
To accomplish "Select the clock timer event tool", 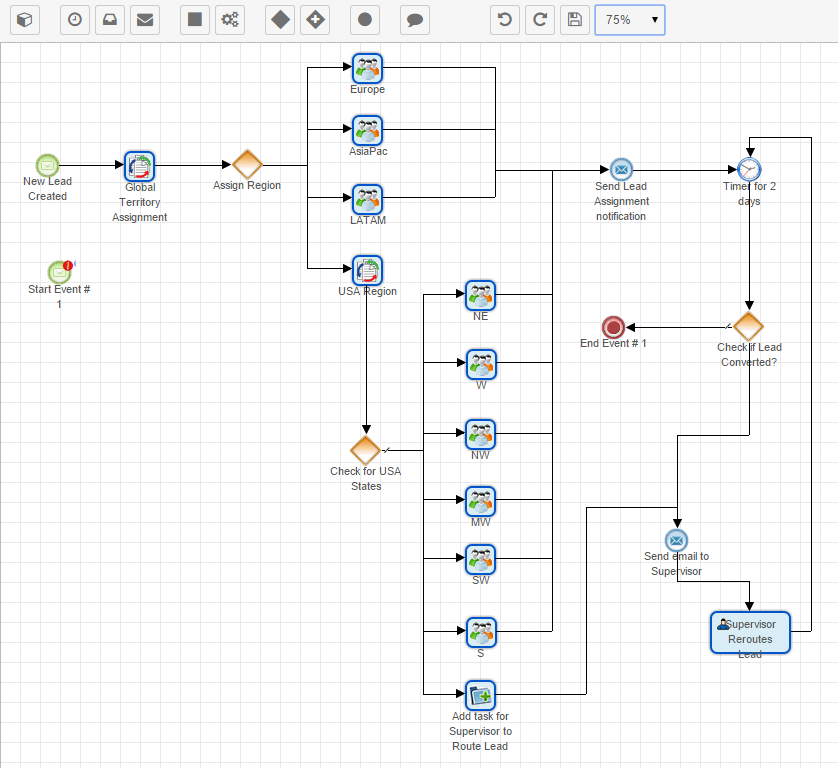I will 75,20.
